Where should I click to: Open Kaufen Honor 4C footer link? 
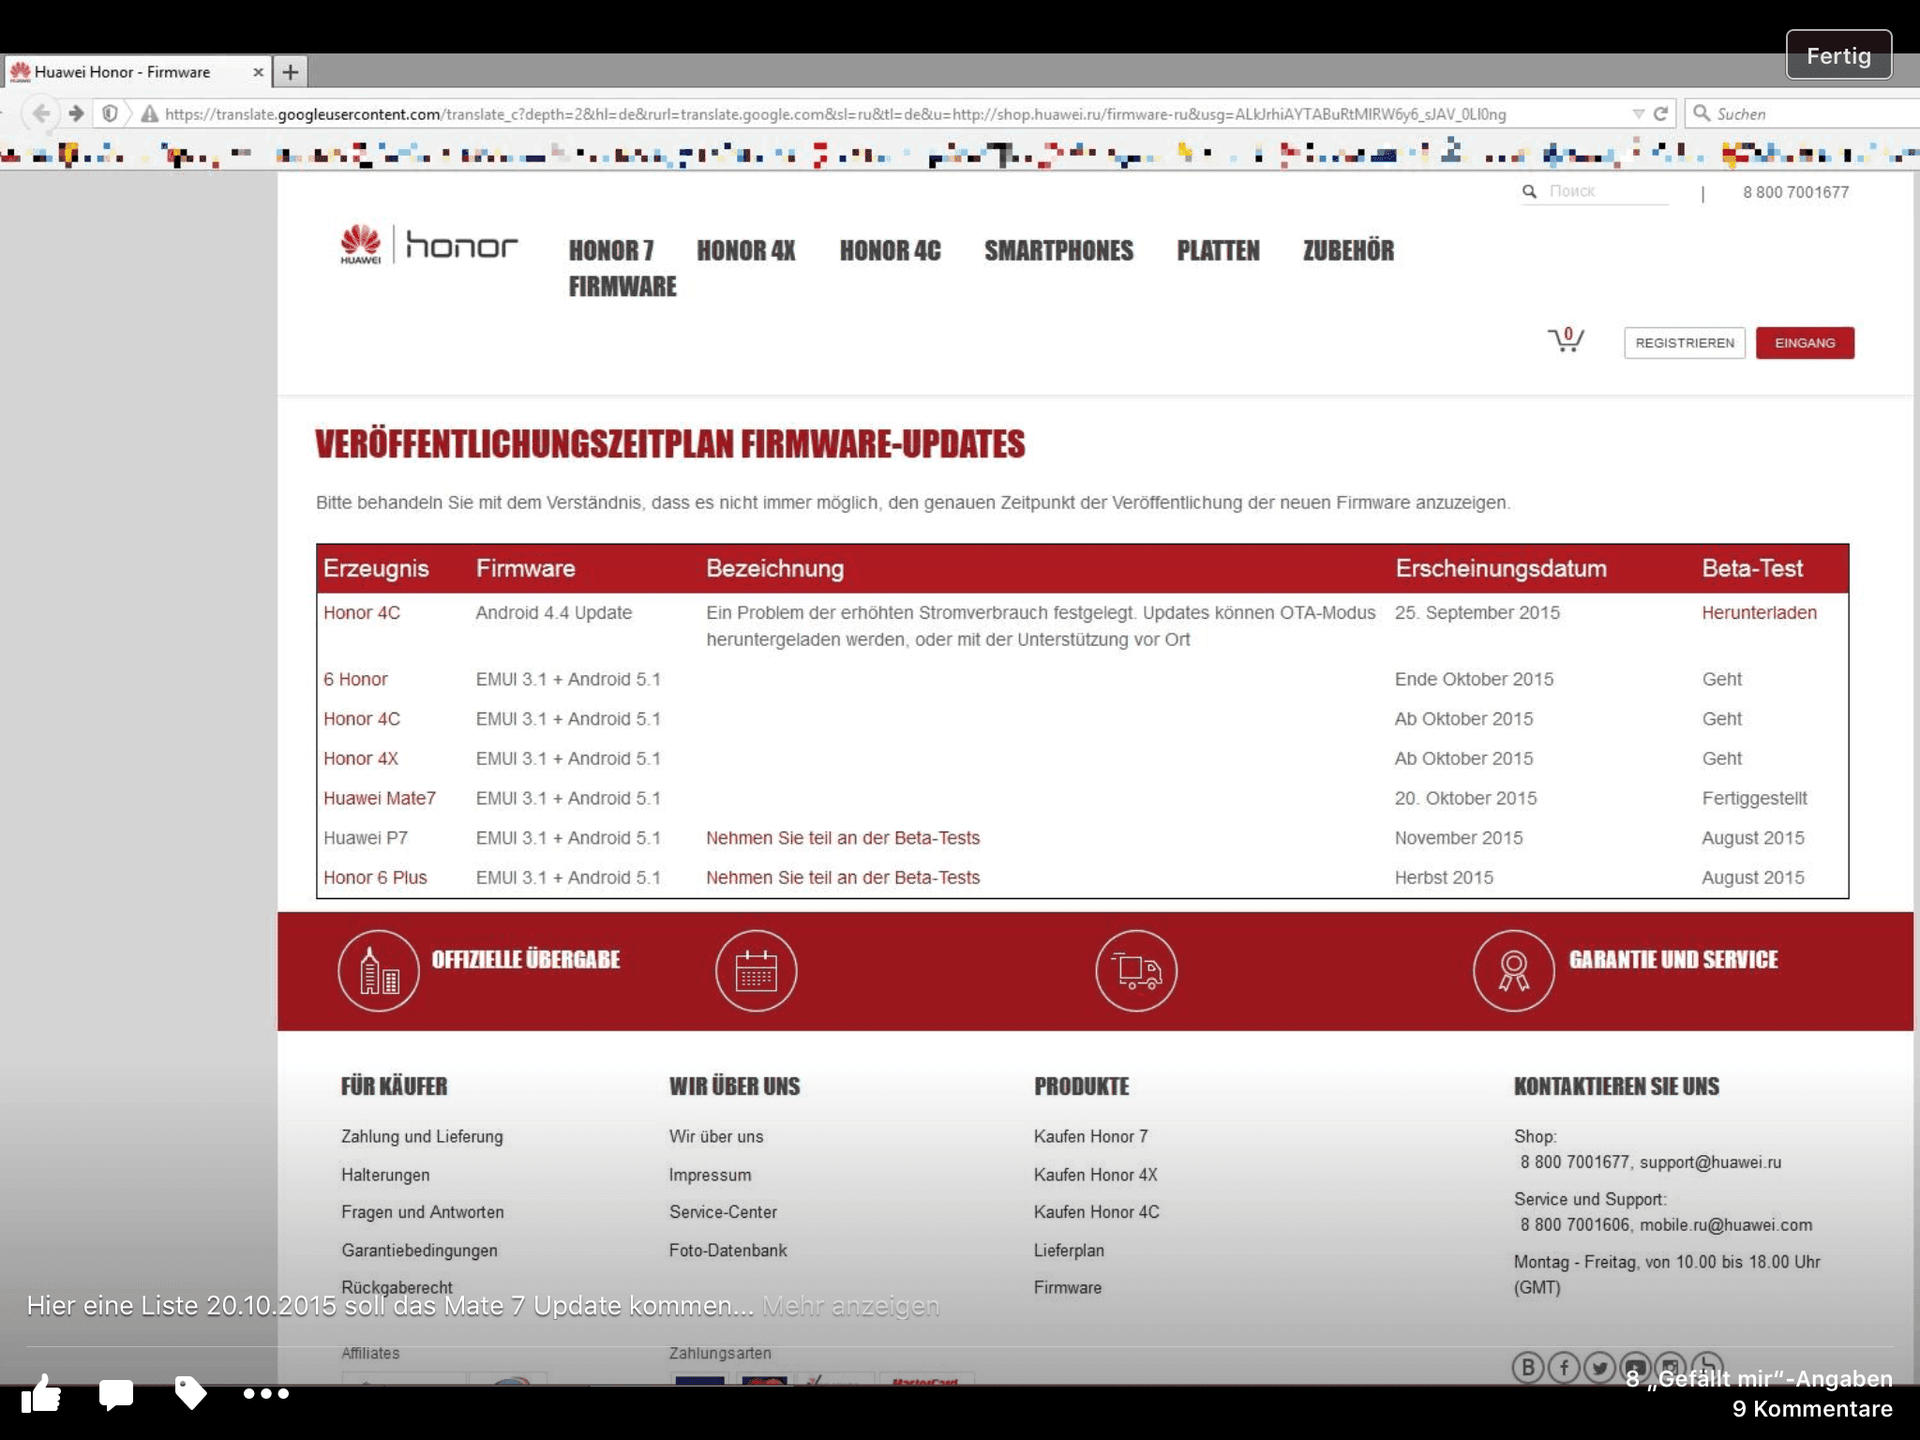(1096, 1212)
